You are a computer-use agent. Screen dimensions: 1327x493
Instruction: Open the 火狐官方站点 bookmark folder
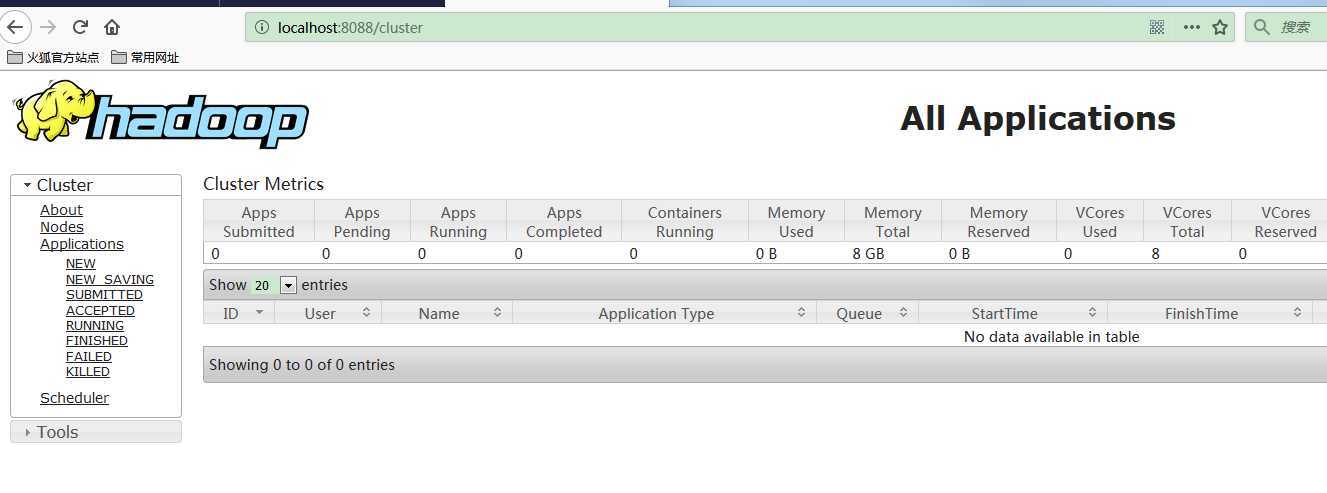point(53,57)
